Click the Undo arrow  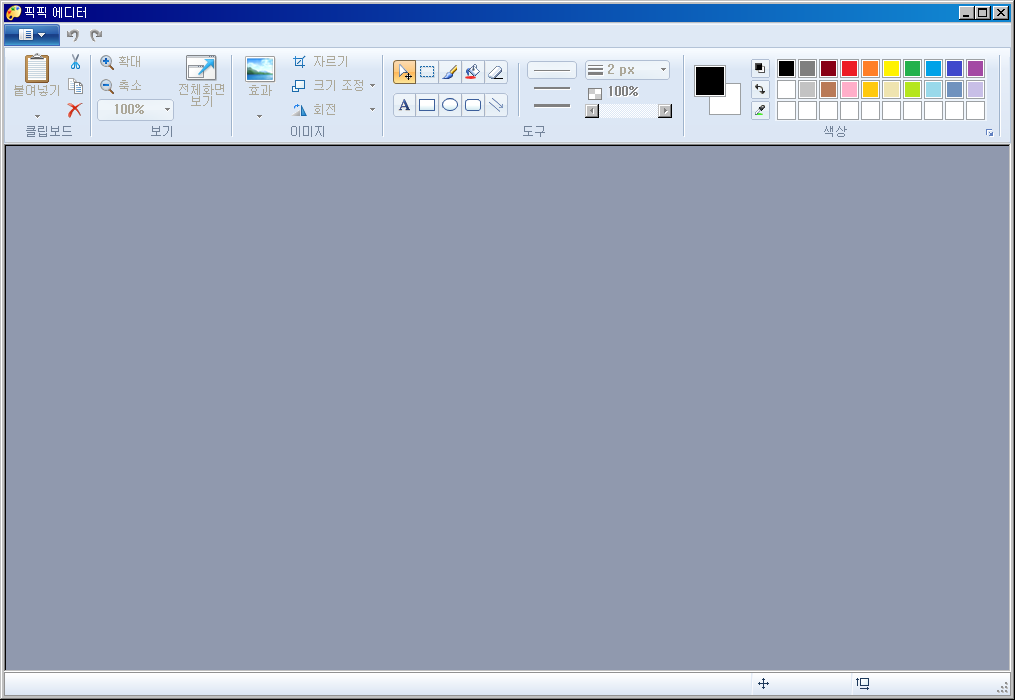click(72, 35)
